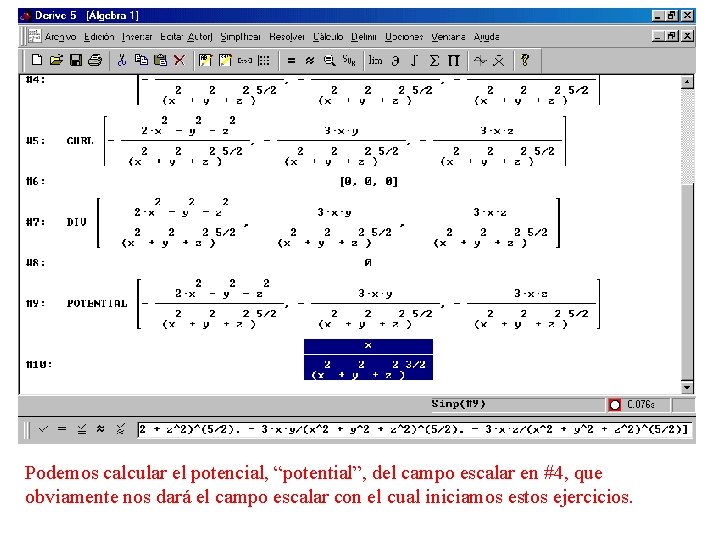
Task: Open the Resolver menu
Action: (287, 37)
